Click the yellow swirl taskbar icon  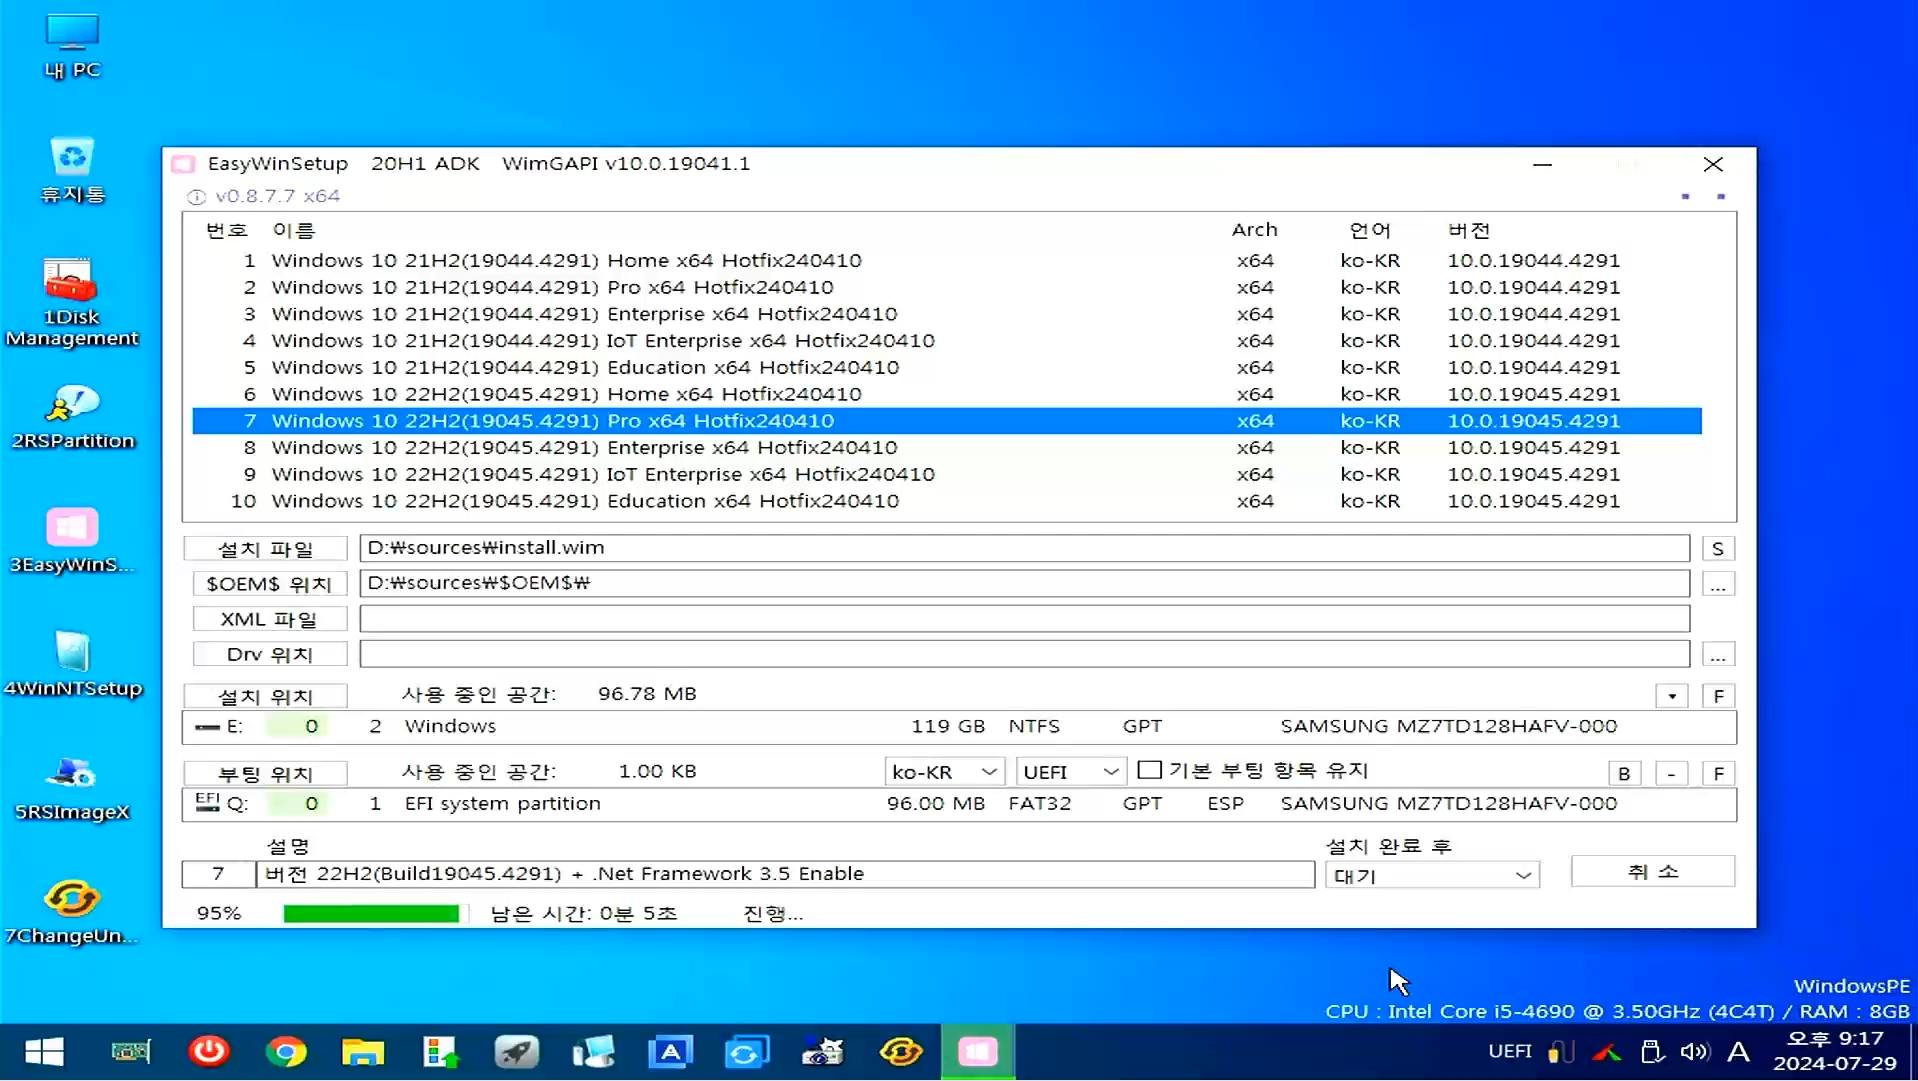click(900, 1052)
